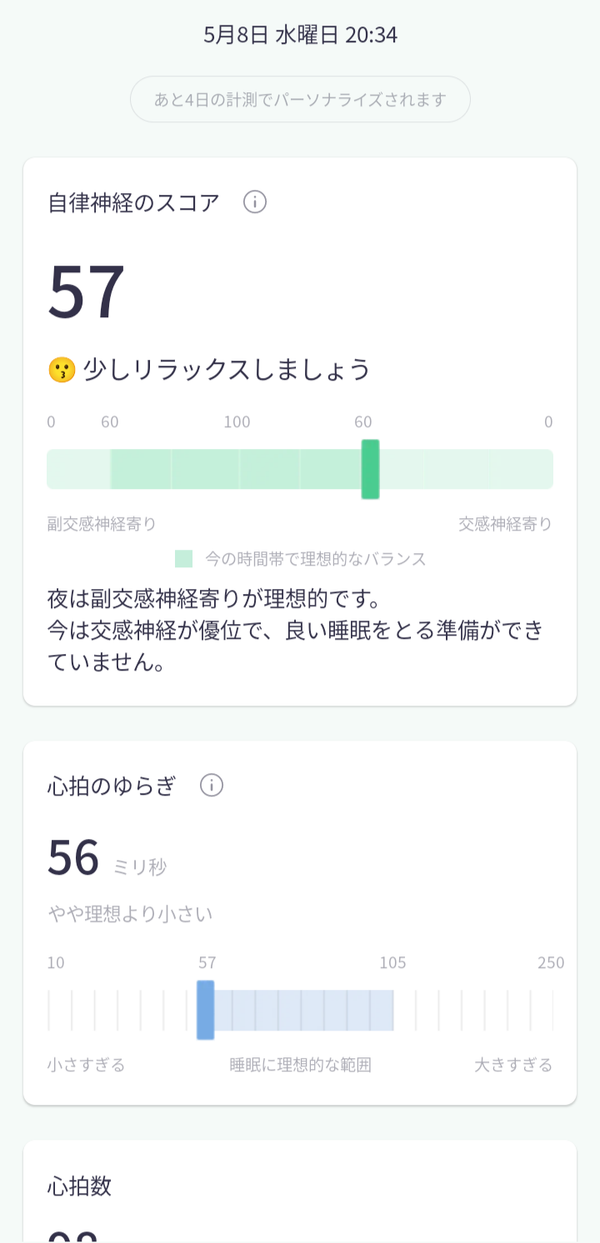Viewport: 600px width, 1243px height.
Task: Tap the large score number 57
Action: [87, 291]
